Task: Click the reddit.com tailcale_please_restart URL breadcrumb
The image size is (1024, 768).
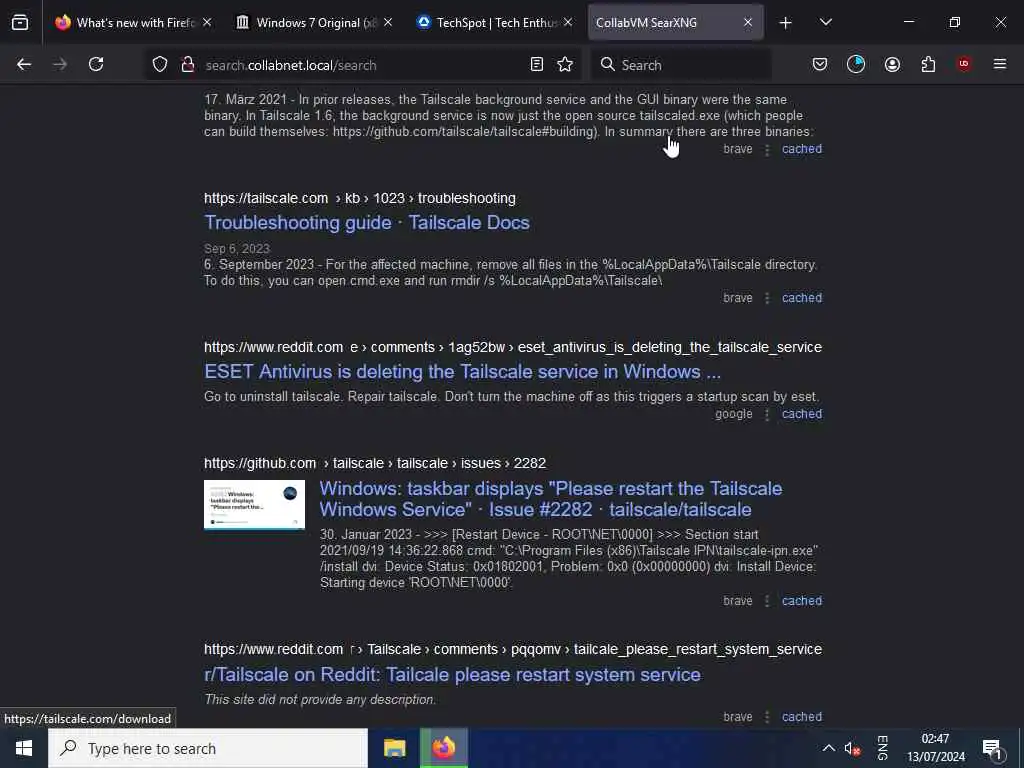Action: click(513, 649)
